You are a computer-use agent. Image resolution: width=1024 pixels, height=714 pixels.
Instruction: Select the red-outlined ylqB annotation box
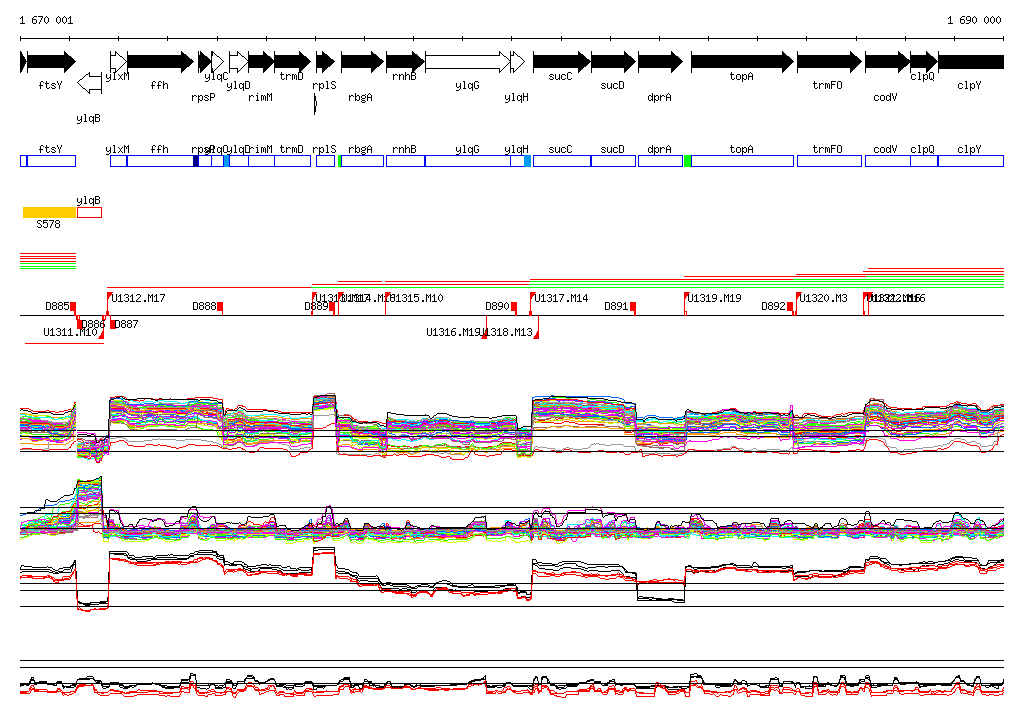pos(89,212)
